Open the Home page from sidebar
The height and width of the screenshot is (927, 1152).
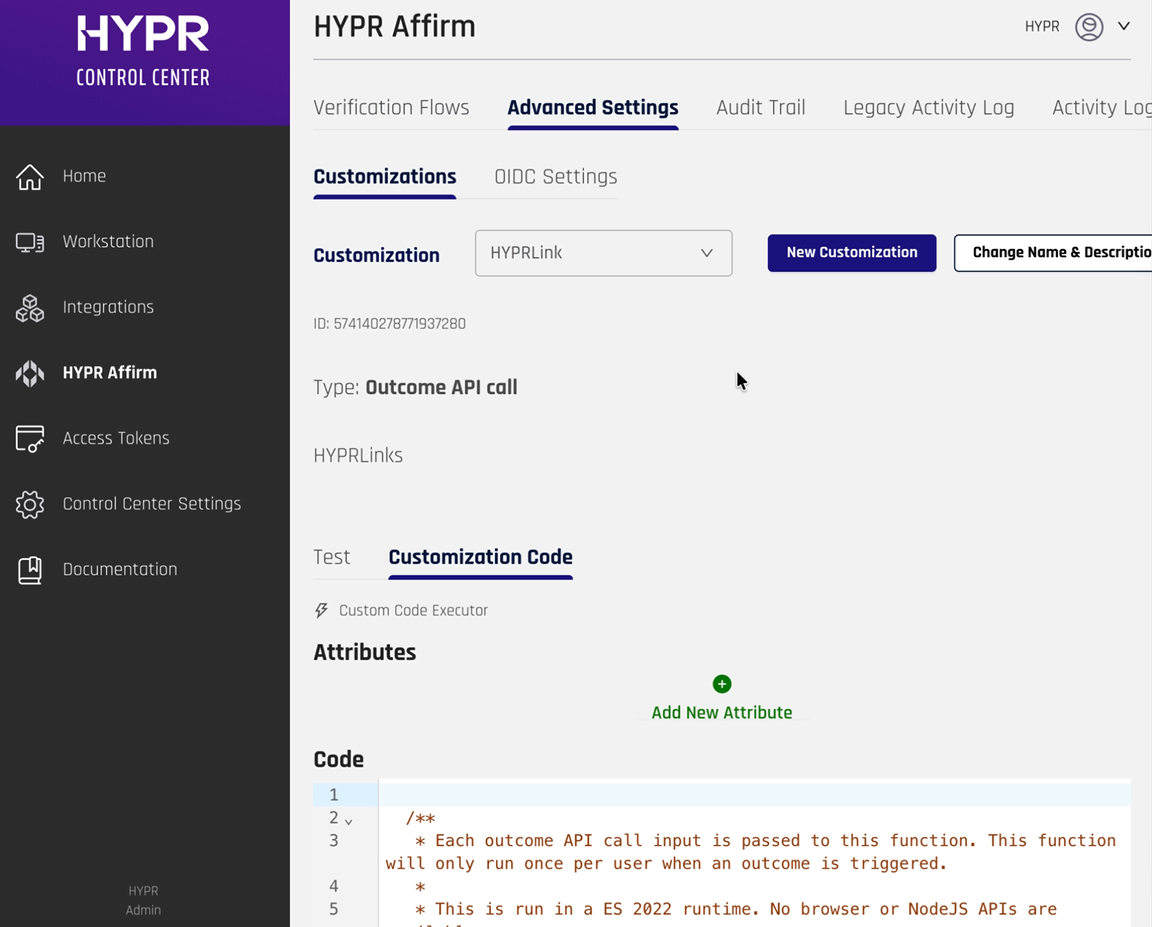[30, 175]
